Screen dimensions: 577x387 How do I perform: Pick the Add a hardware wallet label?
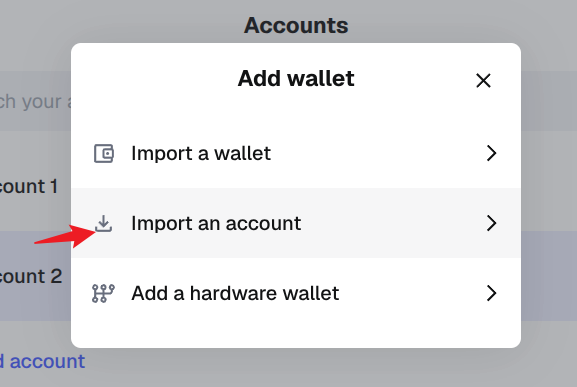235,293
